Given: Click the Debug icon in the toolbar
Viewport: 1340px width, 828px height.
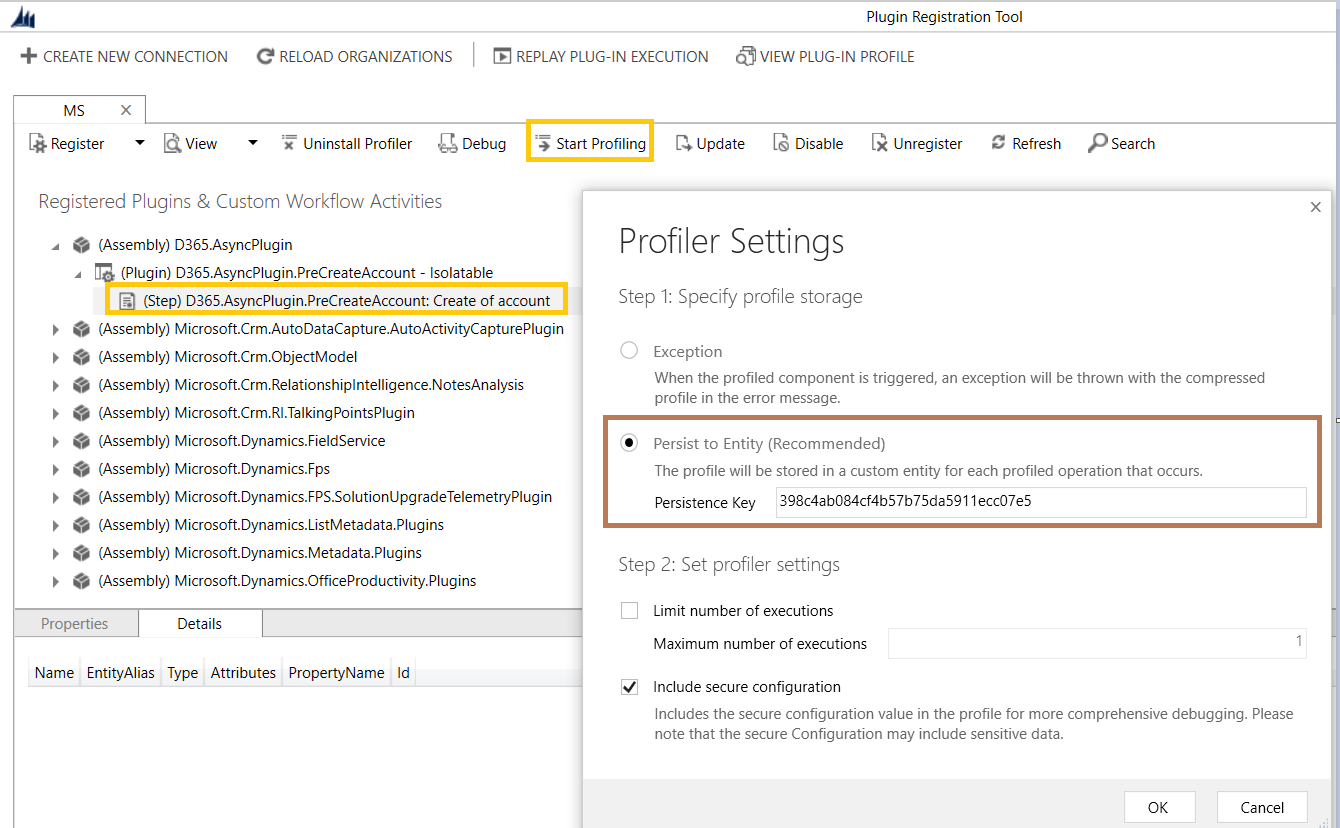Looking at the screenshot, I should coord(472,142).
